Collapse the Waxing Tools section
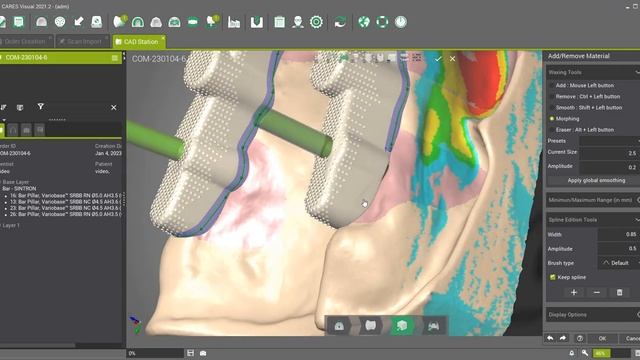 tap(637, 72)
